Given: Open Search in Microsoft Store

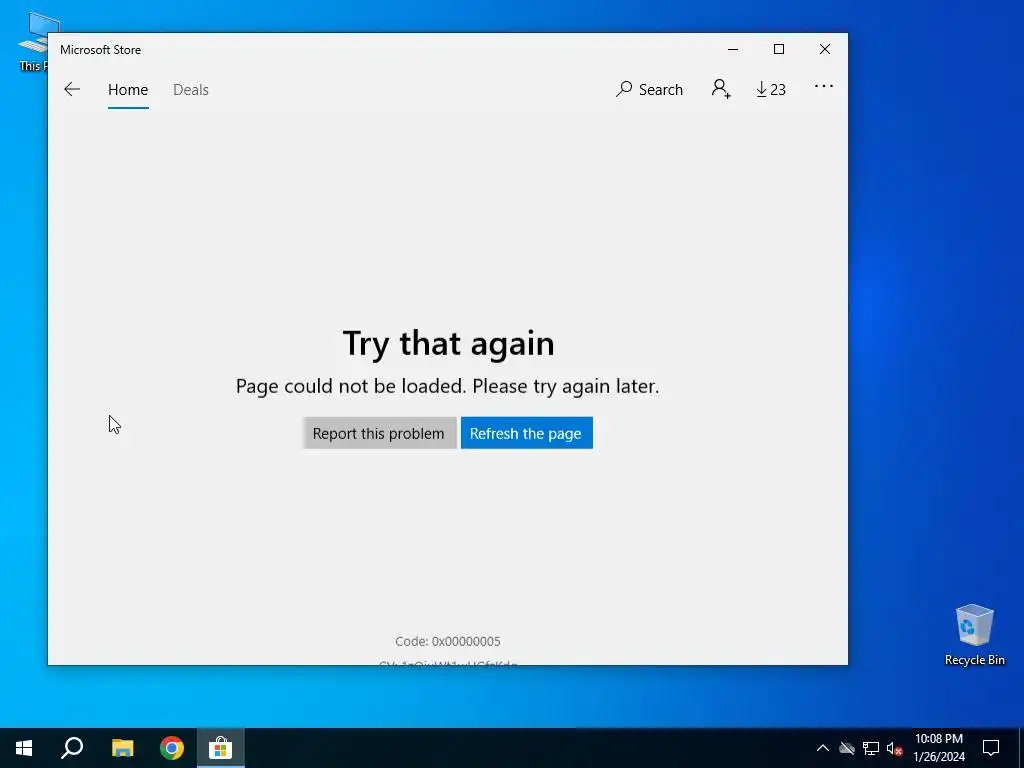Looking at the screenshot, I should click(649, 89).
